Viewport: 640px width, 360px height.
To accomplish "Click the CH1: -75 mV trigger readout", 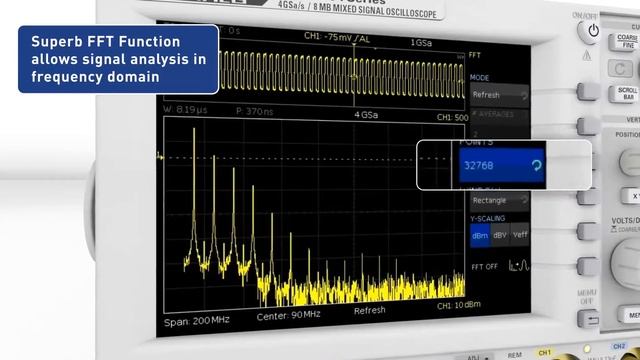I will point(337,38).
